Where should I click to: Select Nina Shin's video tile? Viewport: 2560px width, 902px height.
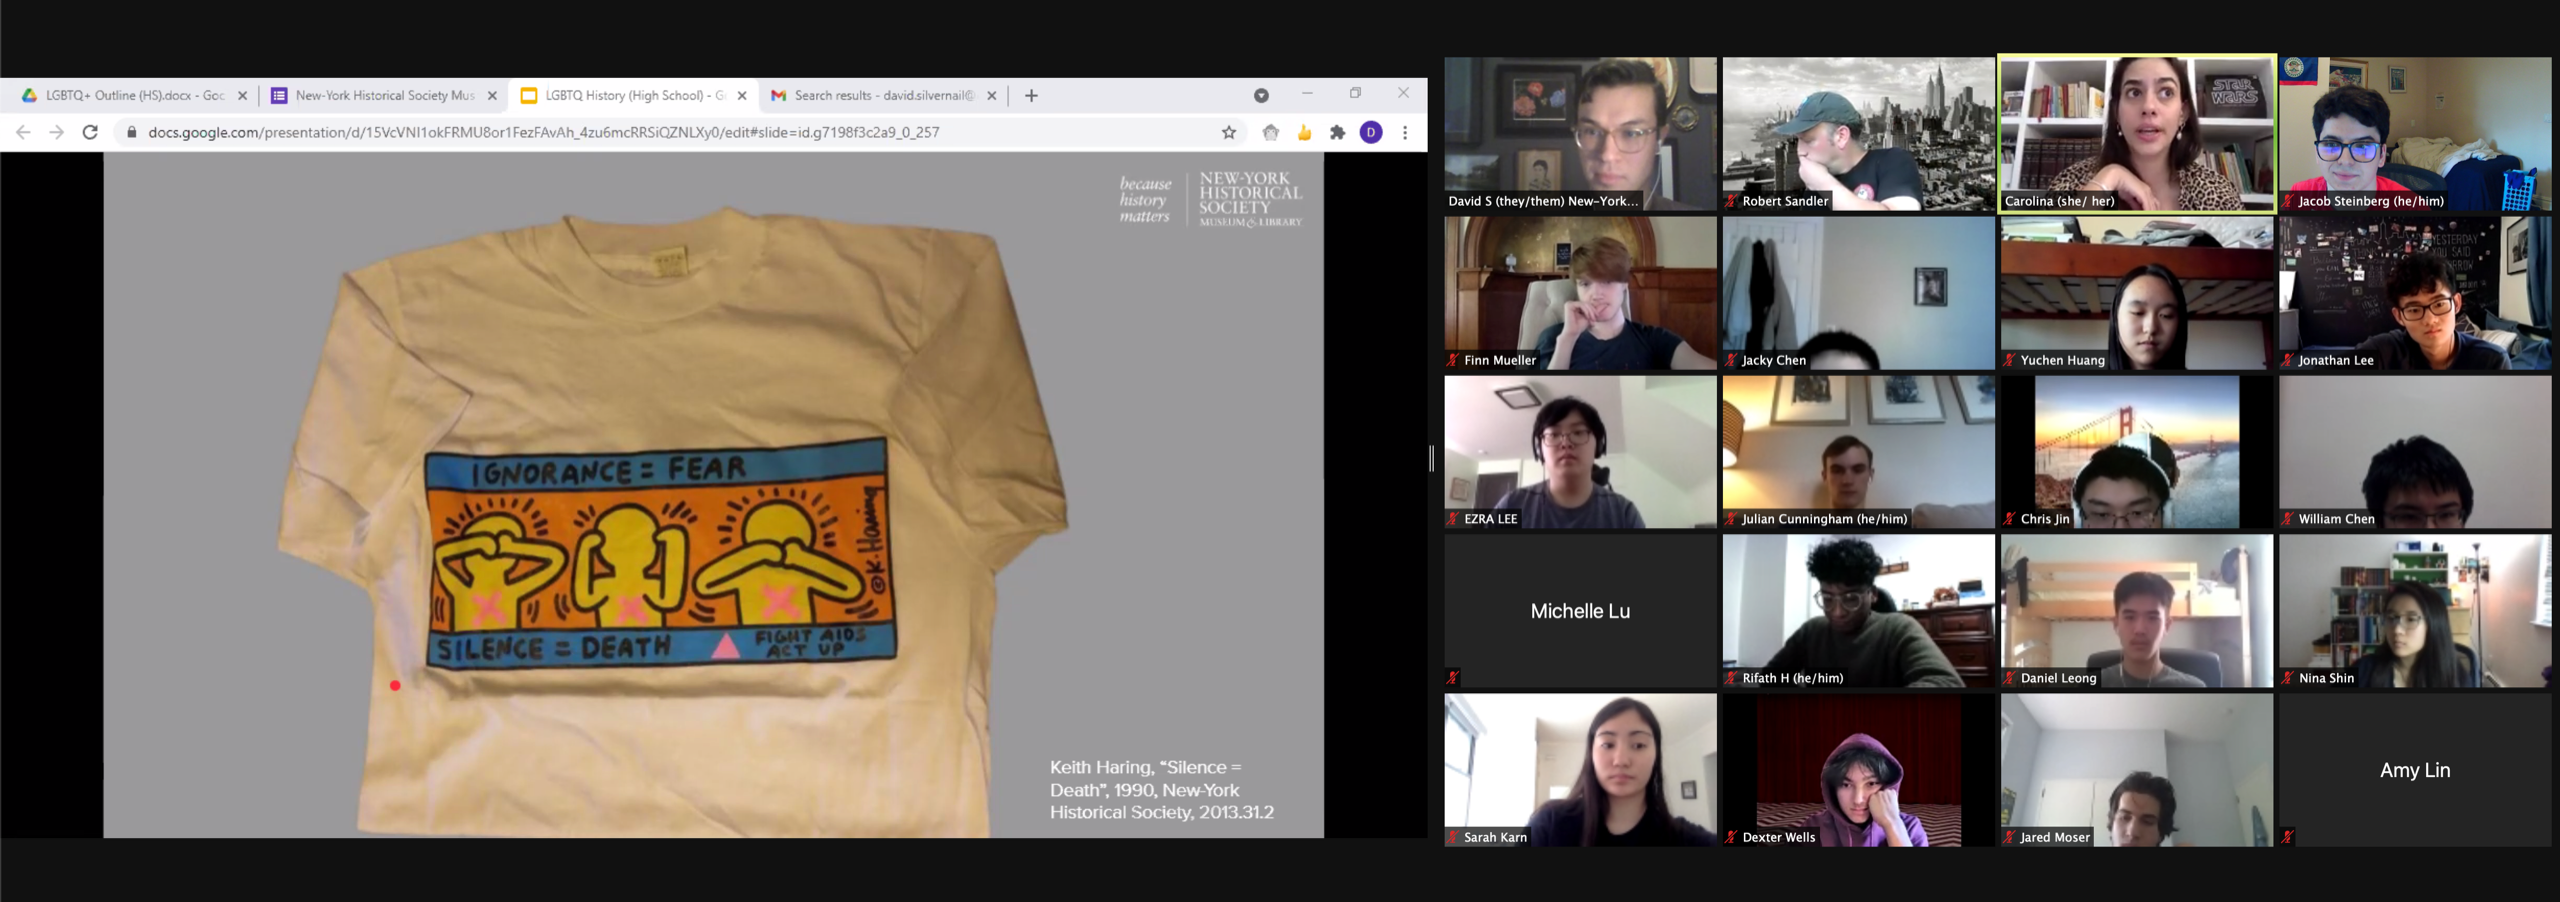pyautogui.click(x=2415, y=611)
